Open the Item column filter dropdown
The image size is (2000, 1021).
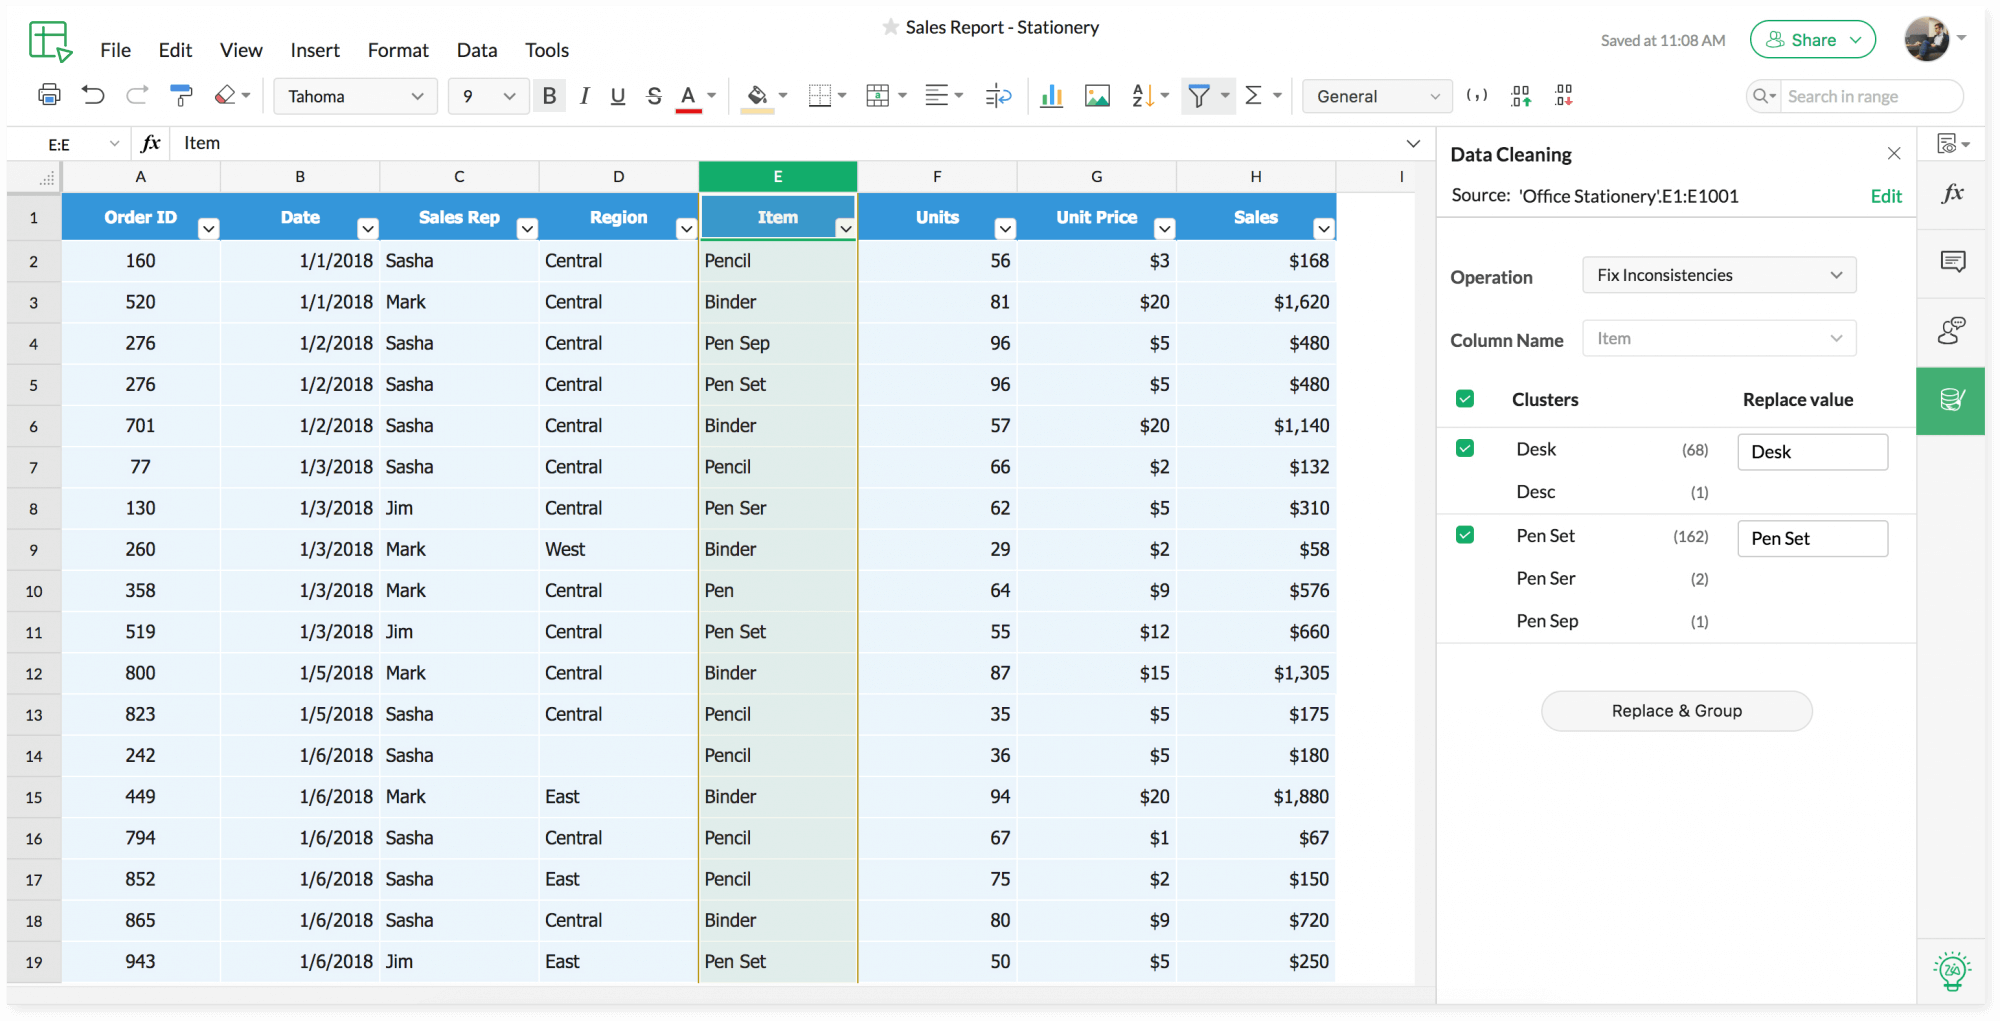click(846, 229)
